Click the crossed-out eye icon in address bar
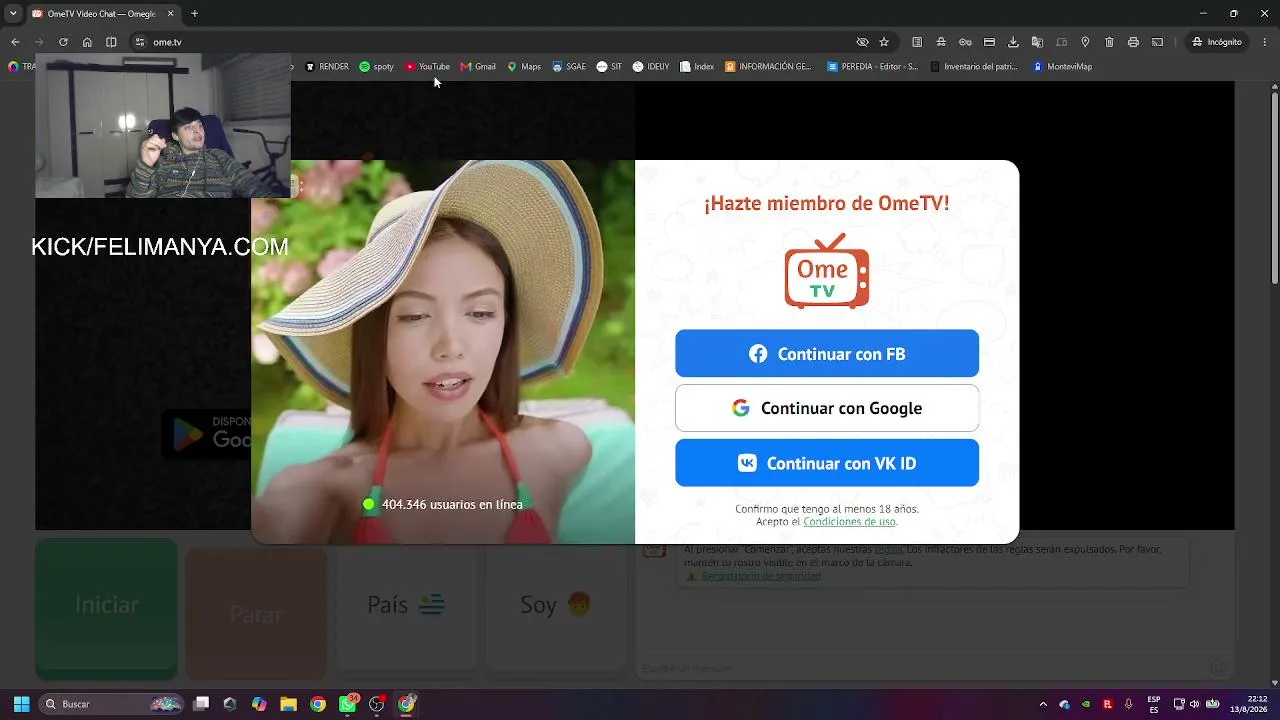The height and width of the screenshot is (720, 1280). [x=862, y=42]
